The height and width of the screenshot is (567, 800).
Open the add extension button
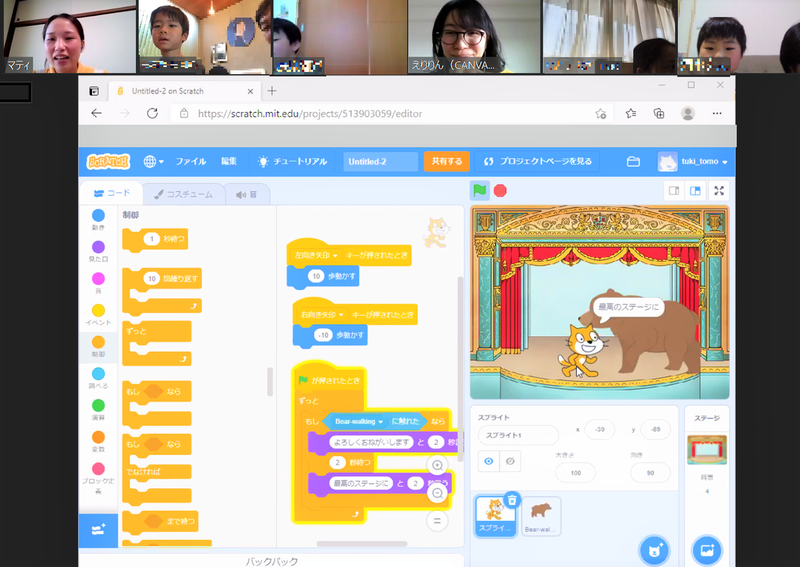tap(98, 530)
